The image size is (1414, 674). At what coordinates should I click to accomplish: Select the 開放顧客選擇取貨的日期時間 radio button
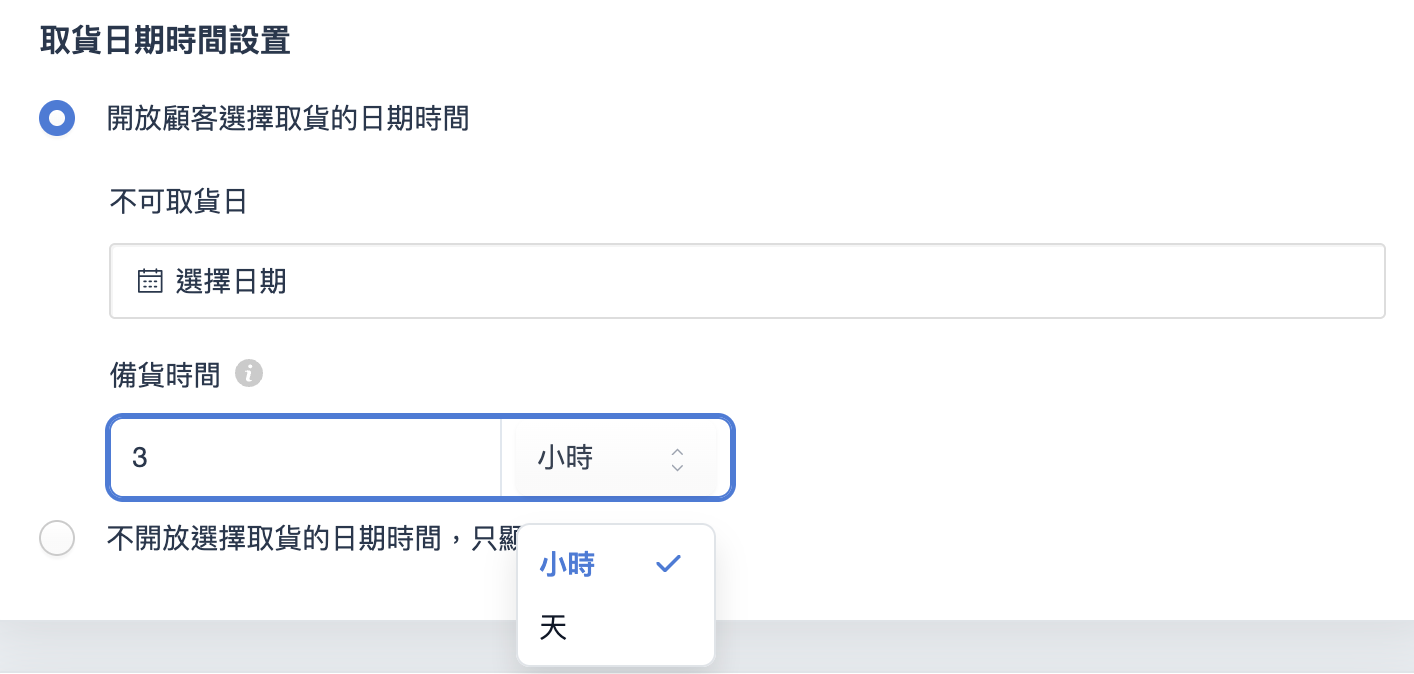57,119
